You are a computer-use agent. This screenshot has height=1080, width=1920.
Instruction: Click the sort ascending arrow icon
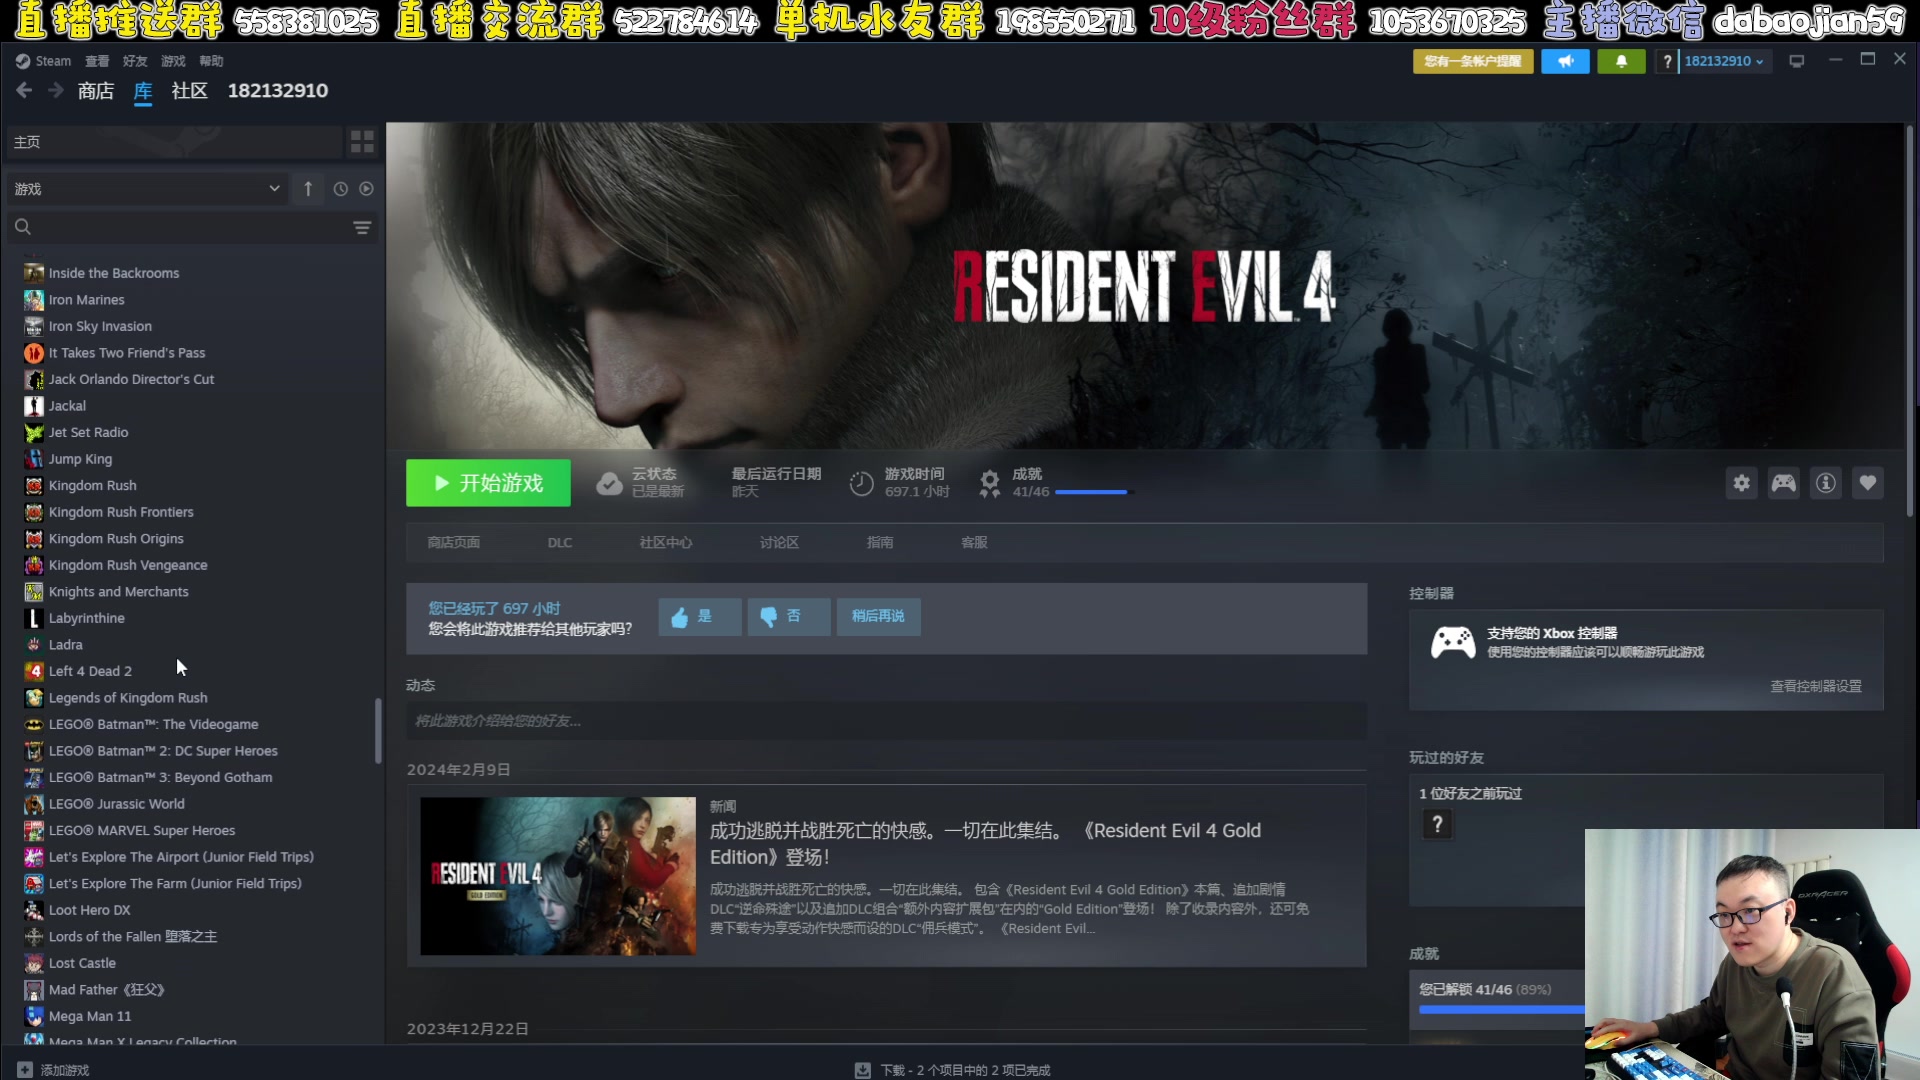[308, 189]
